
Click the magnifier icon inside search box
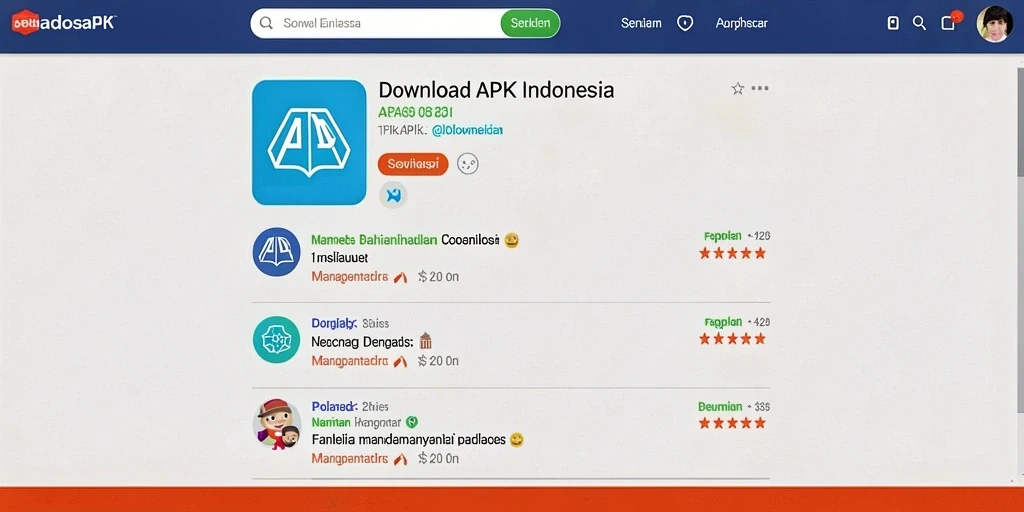tap(266, 24)
